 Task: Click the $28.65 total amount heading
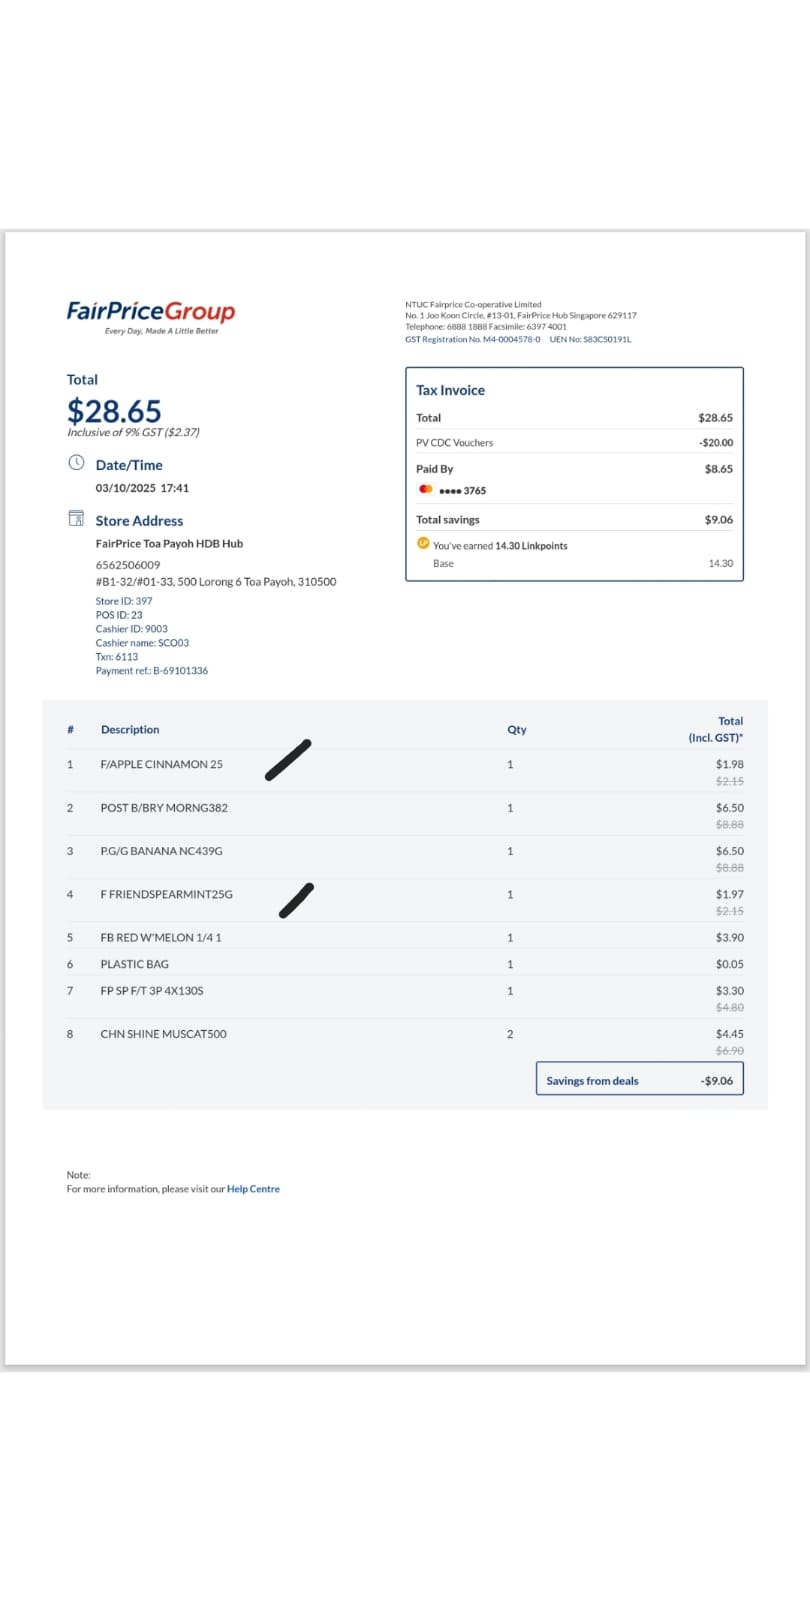click(114, 410)
